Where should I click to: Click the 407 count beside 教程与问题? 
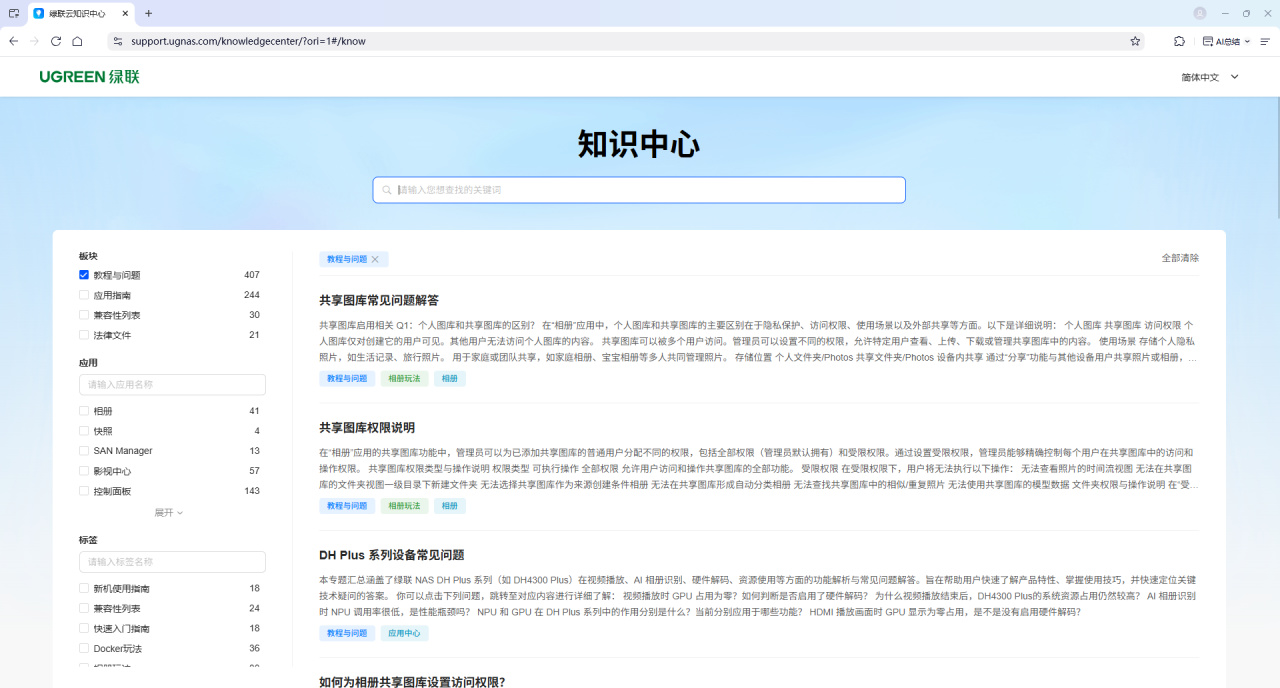coord(252,275)
